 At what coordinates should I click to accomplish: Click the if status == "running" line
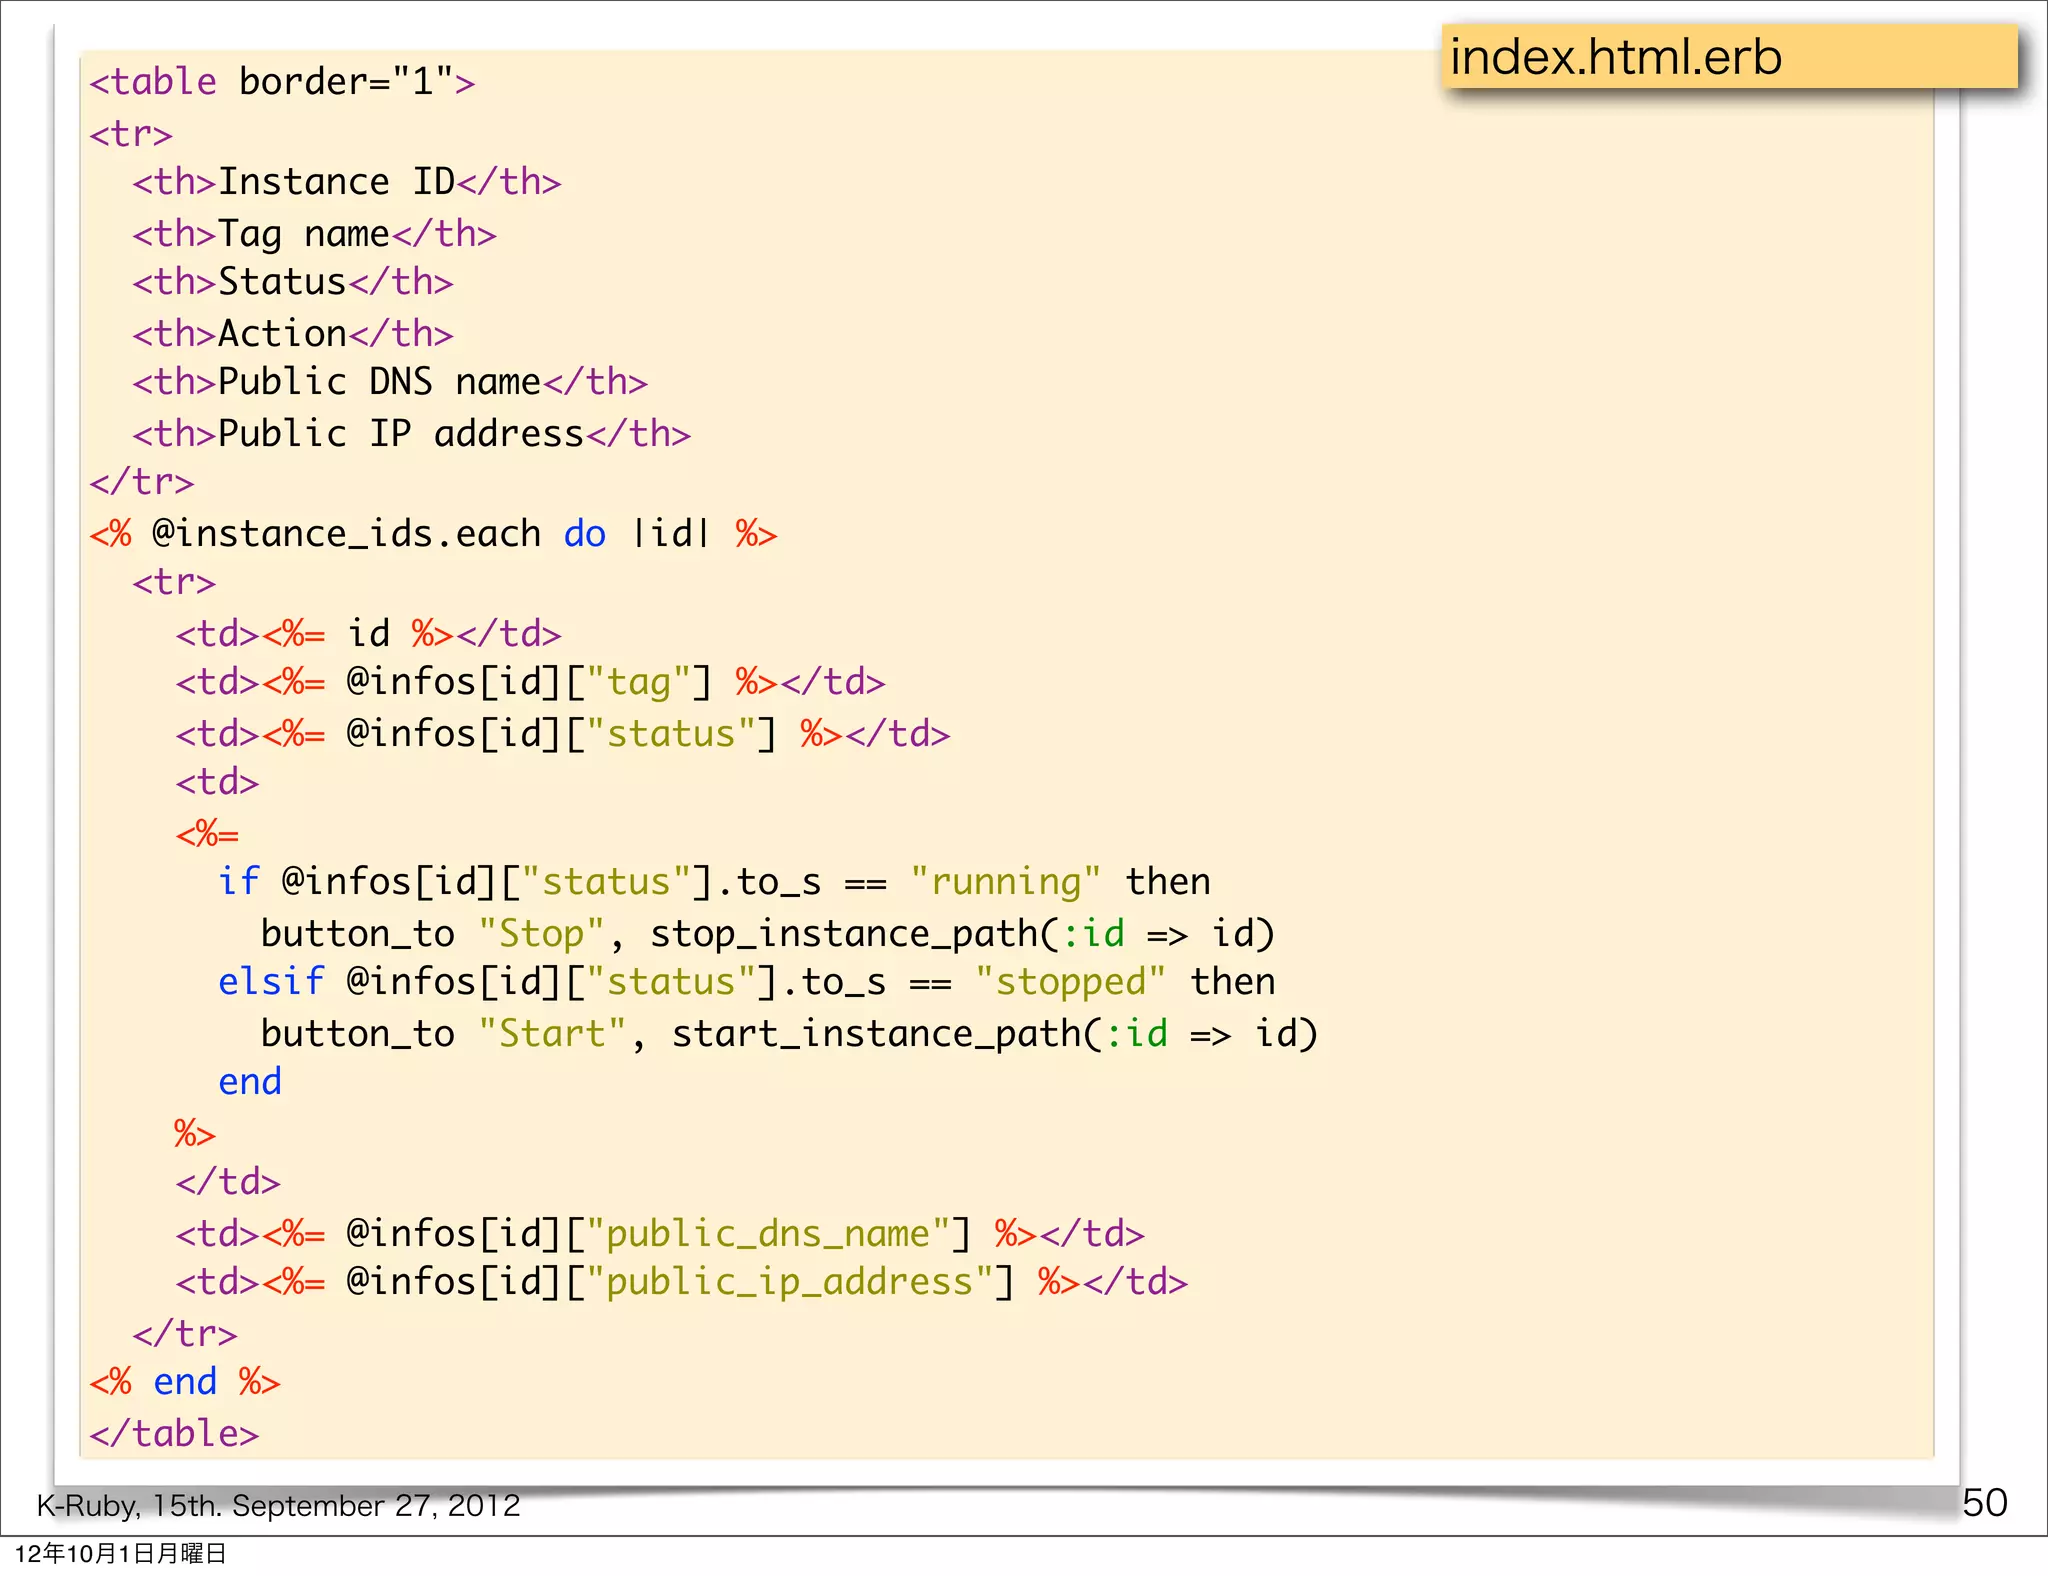tap(714, 882)
